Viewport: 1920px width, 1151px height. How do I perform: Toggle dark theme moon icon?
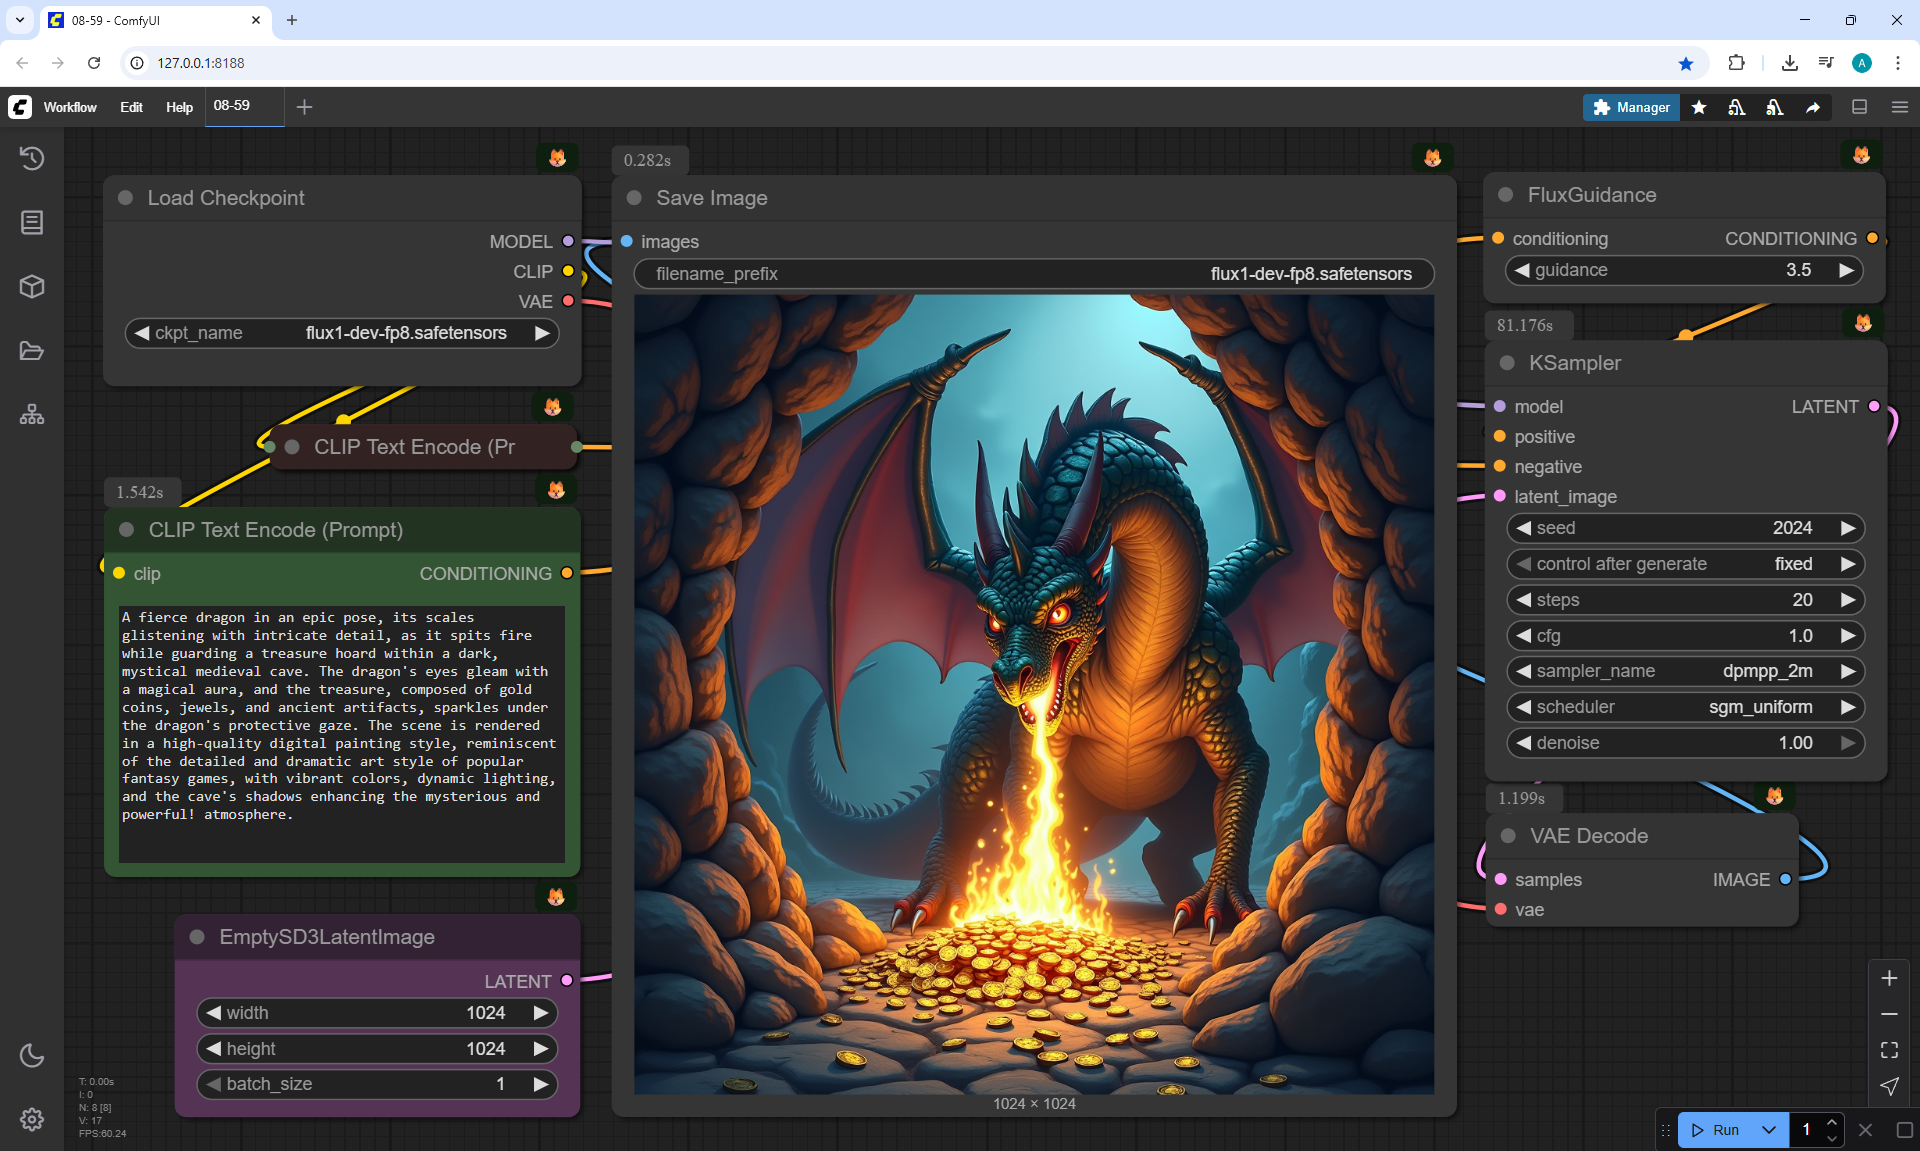(x=32, y=1055)
